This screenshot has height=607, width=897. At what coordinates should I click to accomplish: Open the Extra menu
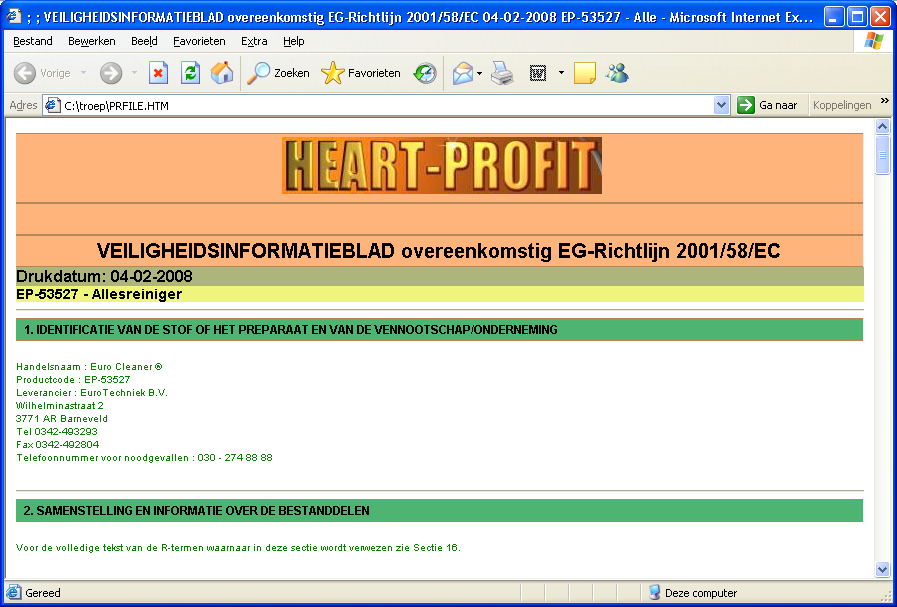(254, 41)
